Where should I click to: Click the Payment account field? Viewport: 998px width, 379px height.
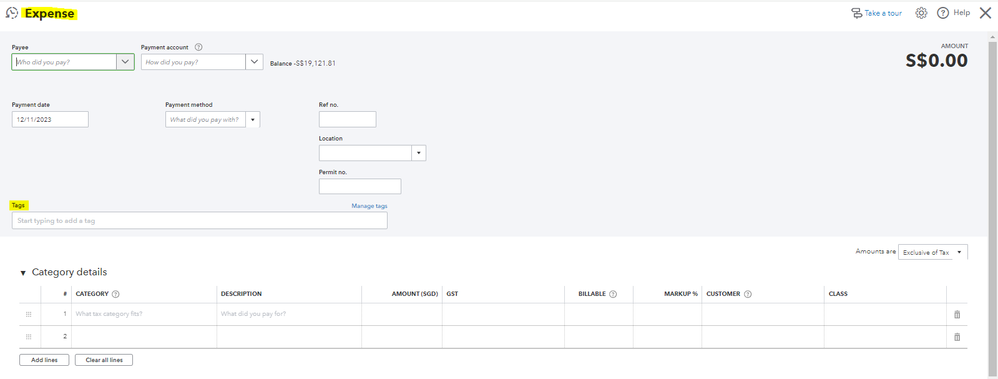[x=193, y=62]
